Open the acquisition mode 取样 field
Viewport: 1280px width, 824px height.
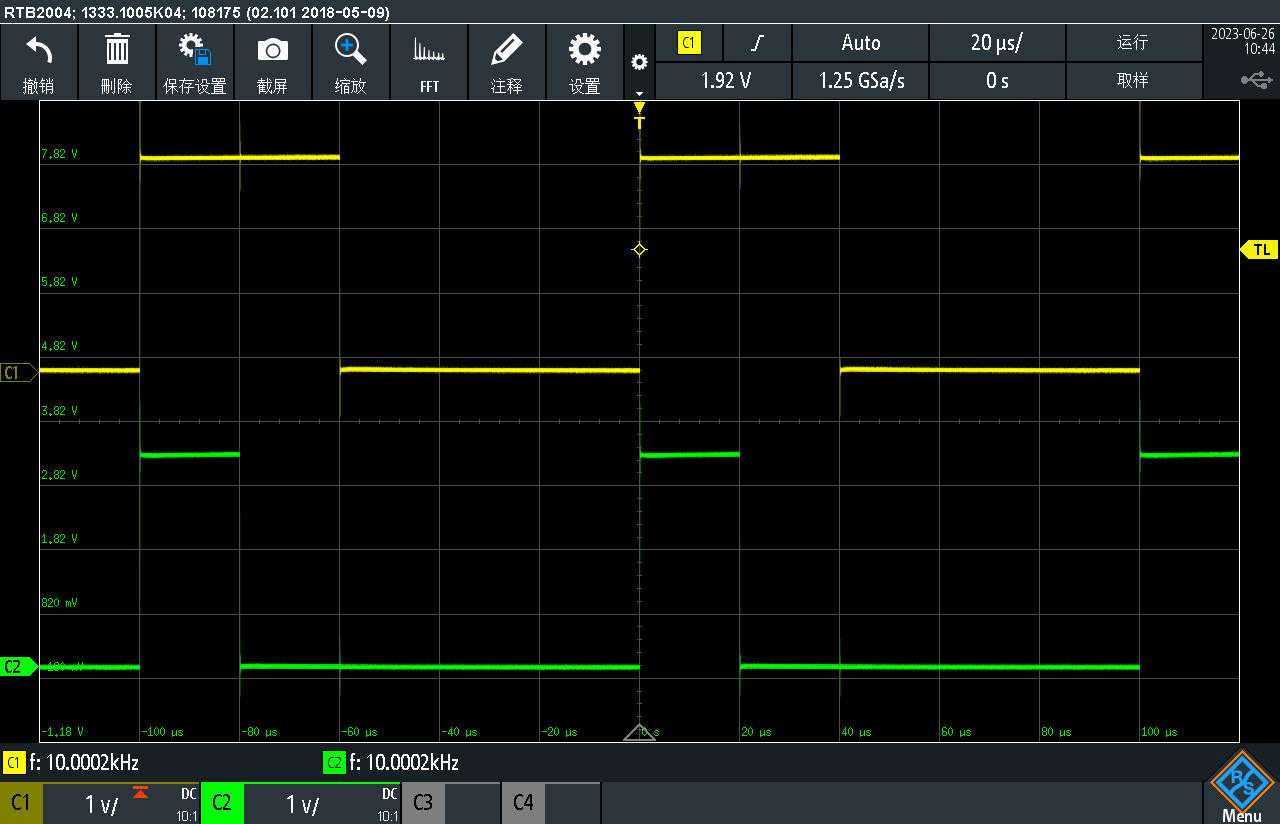[x=1133, y=81]
